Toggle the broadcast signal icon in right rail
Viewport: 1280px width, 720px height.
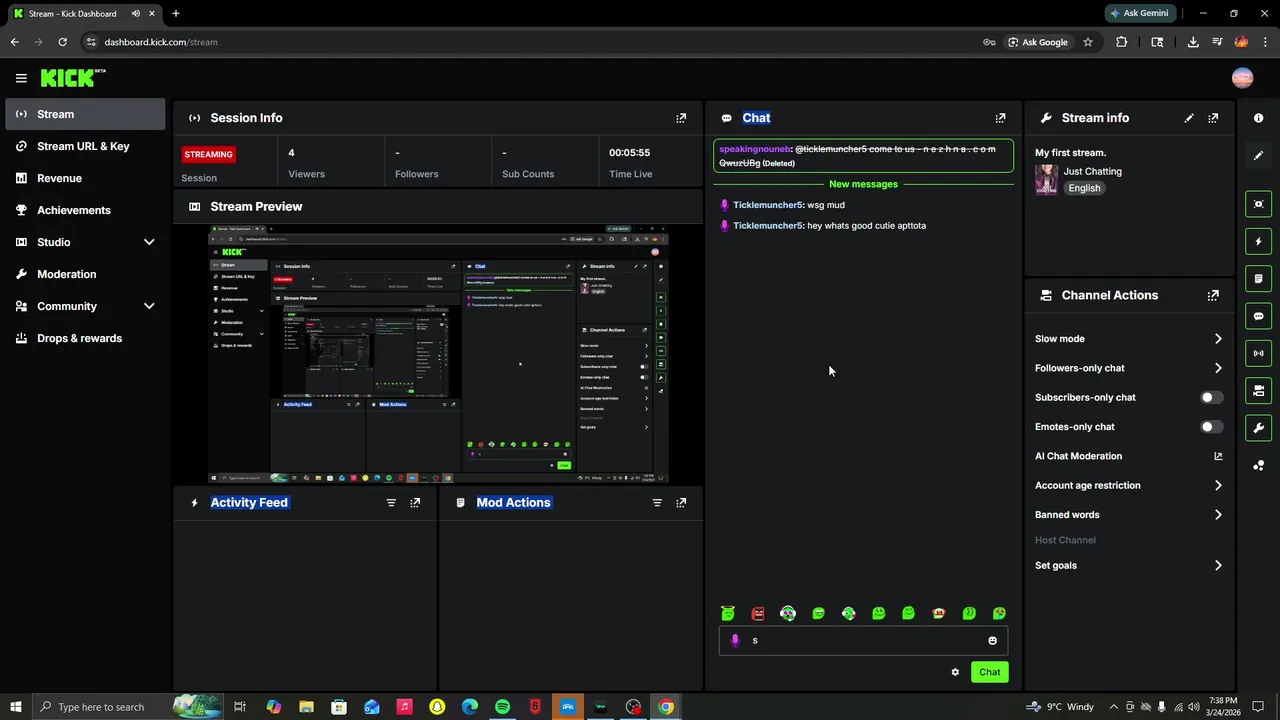tap(1258, 353)
